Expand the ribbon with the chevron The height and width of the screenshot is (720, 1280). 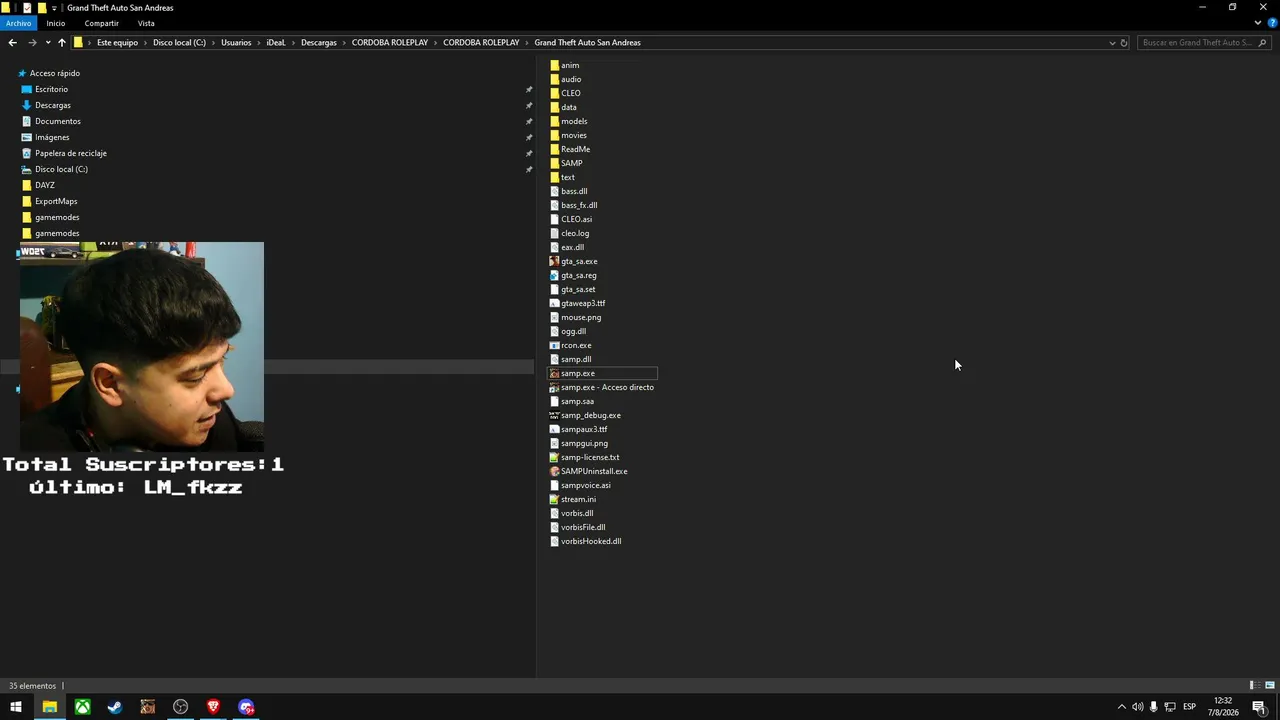[1258, 23]
